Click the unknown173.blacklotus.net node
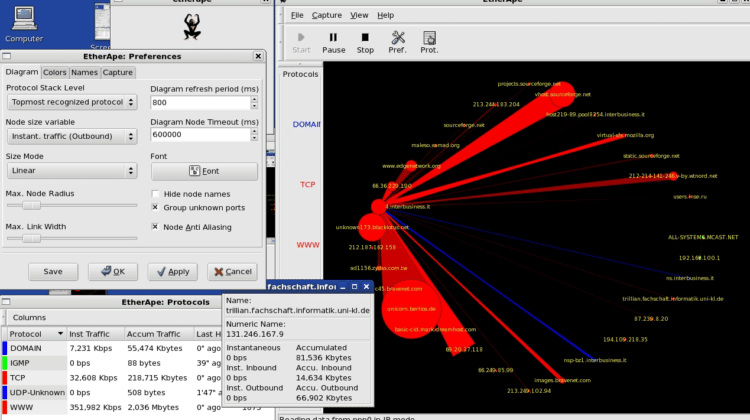 coord(372,227)
